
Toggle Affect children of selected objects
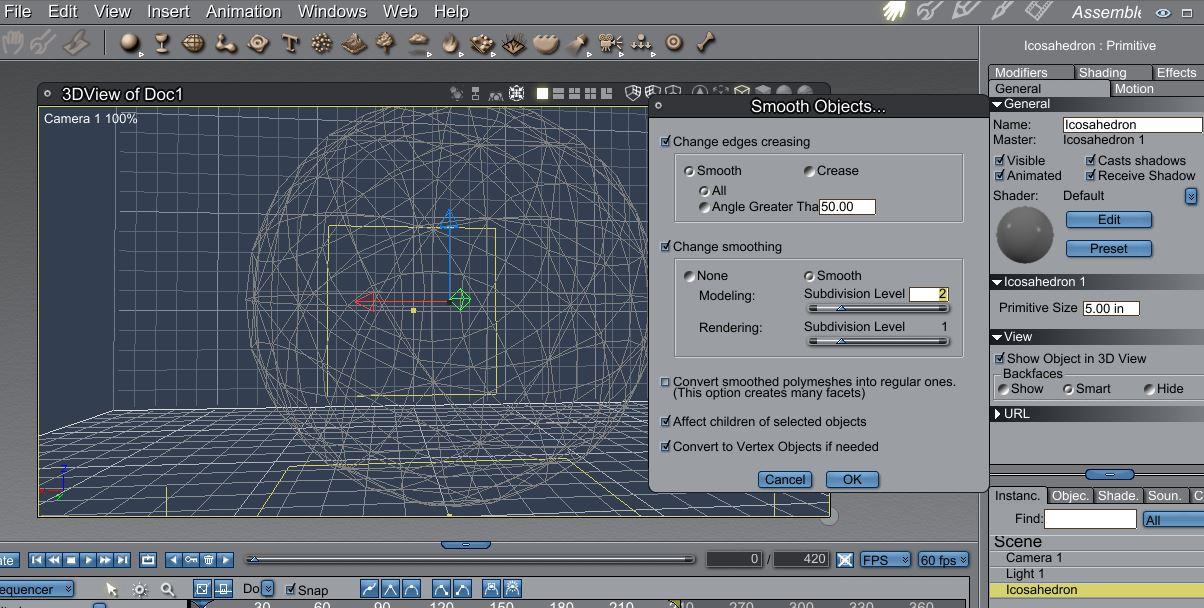click(x=666, y=422)
